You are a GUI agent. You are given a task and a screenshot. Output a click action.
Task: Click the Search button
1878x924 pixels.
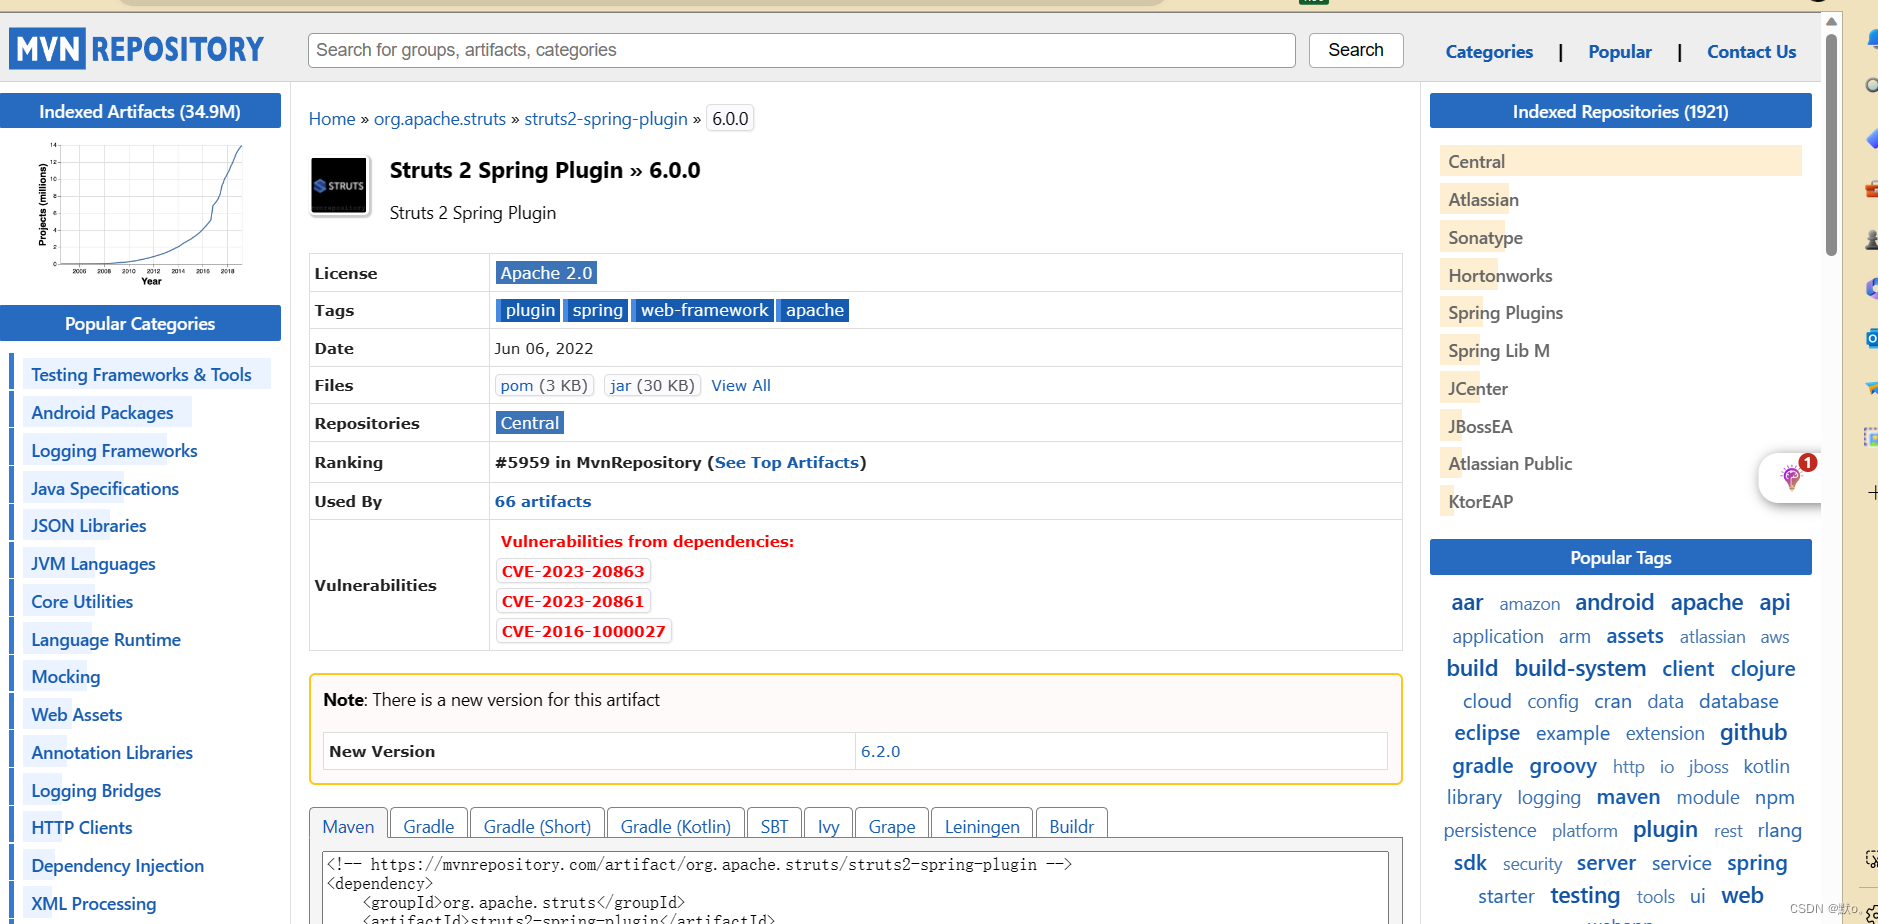[1356, 50]
